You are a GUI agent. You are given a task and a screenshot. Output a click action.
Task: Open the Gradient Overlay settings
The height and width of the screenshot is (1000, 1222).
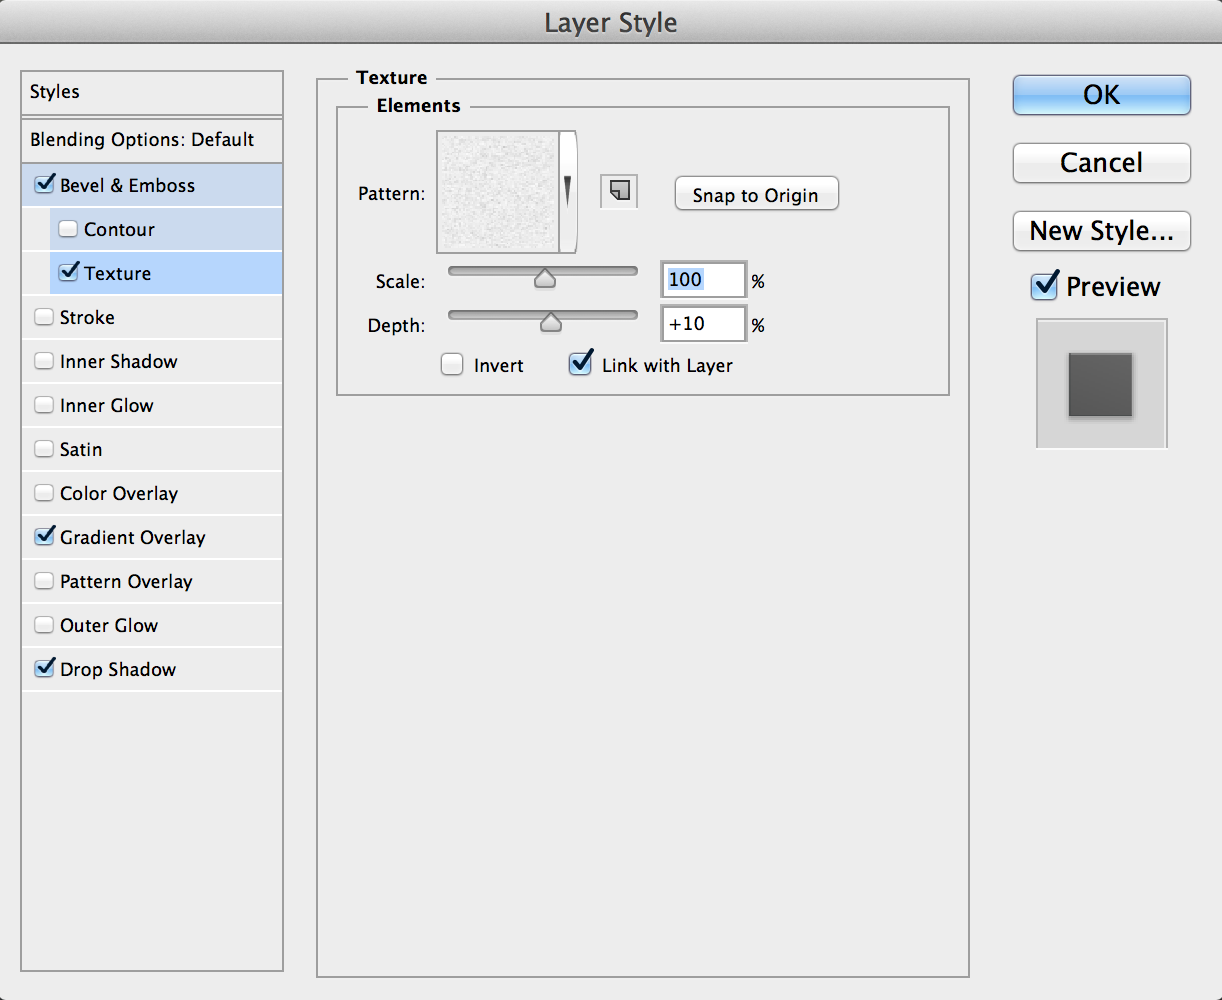click(132, 537)
